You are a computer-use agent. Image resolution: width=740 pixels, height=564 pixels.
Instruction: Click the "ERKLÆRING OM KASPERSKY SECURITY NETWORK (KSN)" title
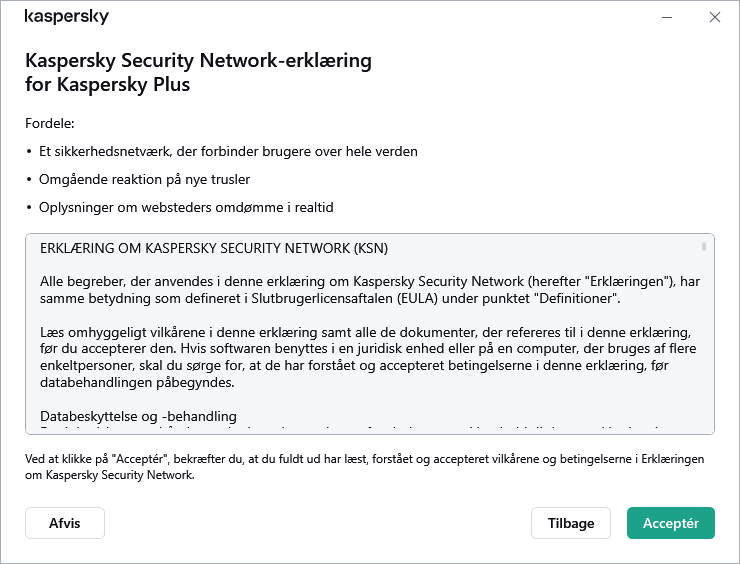(214, 248)
